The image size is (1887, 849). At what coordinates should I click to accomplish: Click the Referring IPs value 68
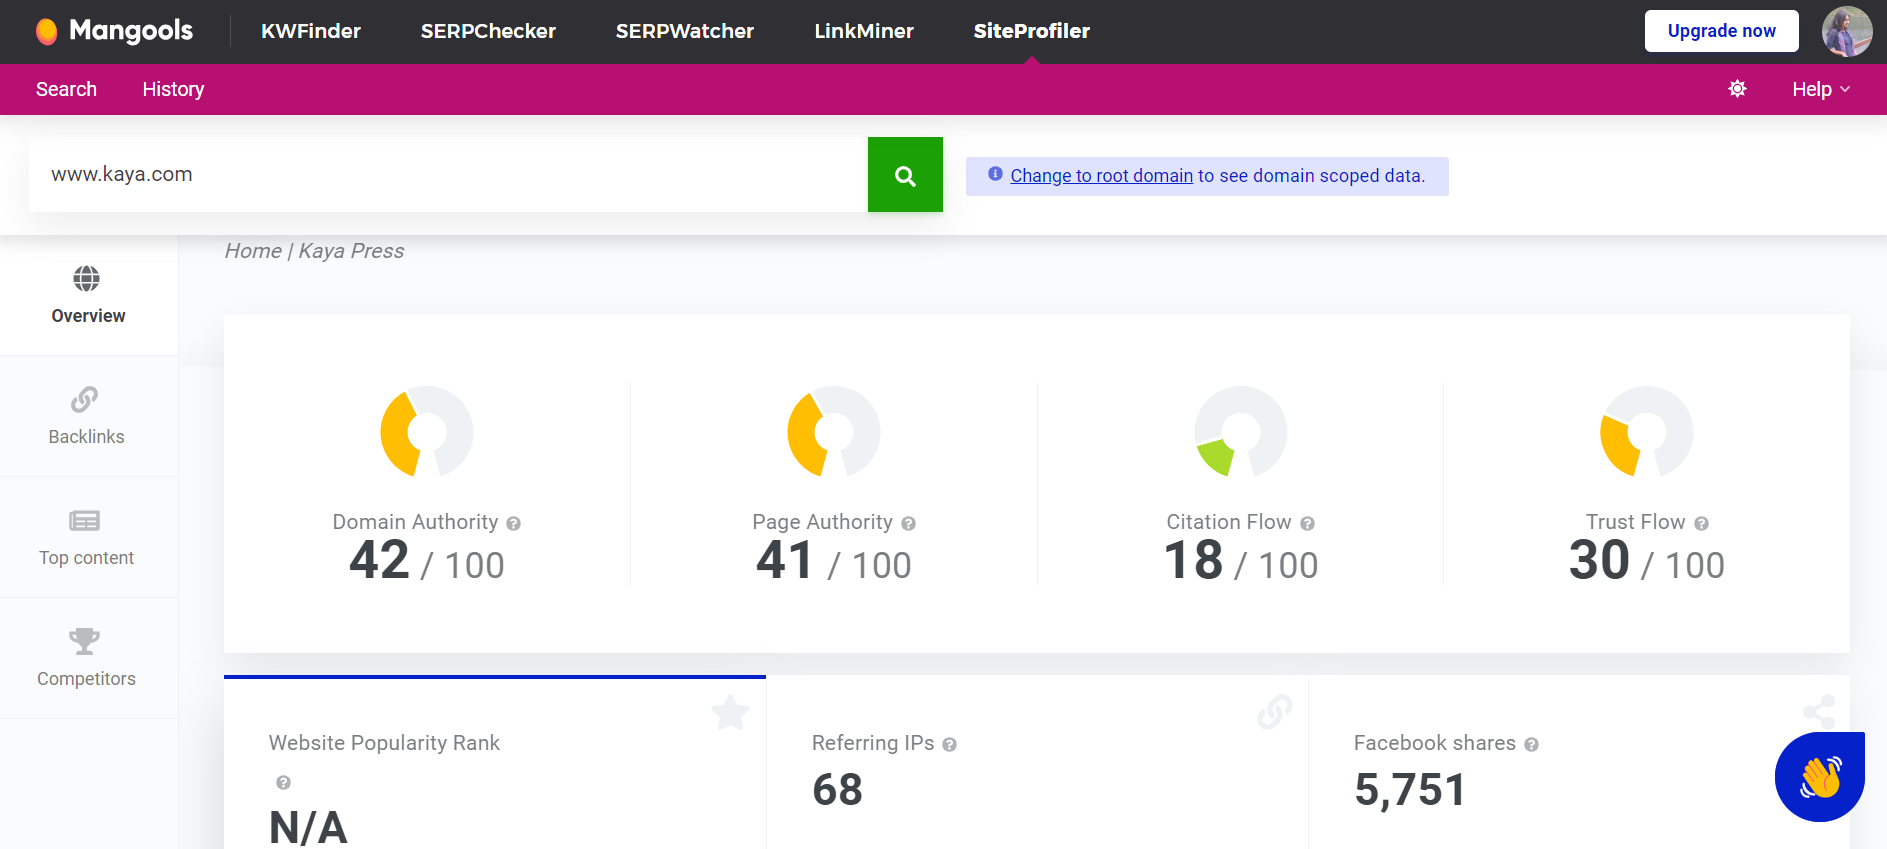[x=837, y=790]
